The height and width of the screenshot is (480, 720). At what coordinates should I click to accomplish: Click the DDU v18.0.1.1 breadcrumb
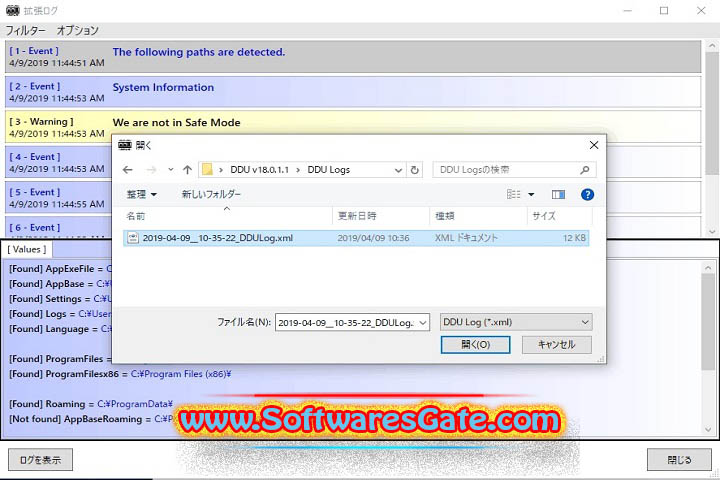(259, 170)
